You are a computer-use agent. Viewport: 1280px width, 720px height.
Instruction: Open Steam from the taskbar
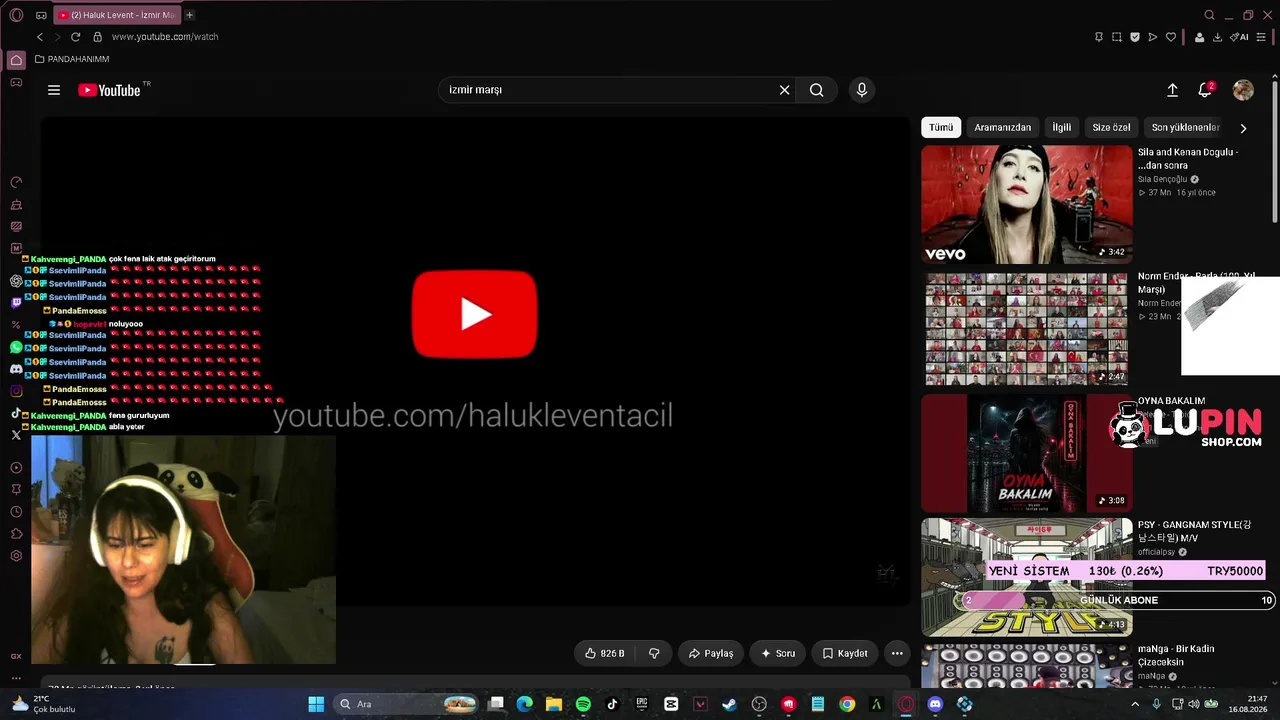click(x=729, y=704)
